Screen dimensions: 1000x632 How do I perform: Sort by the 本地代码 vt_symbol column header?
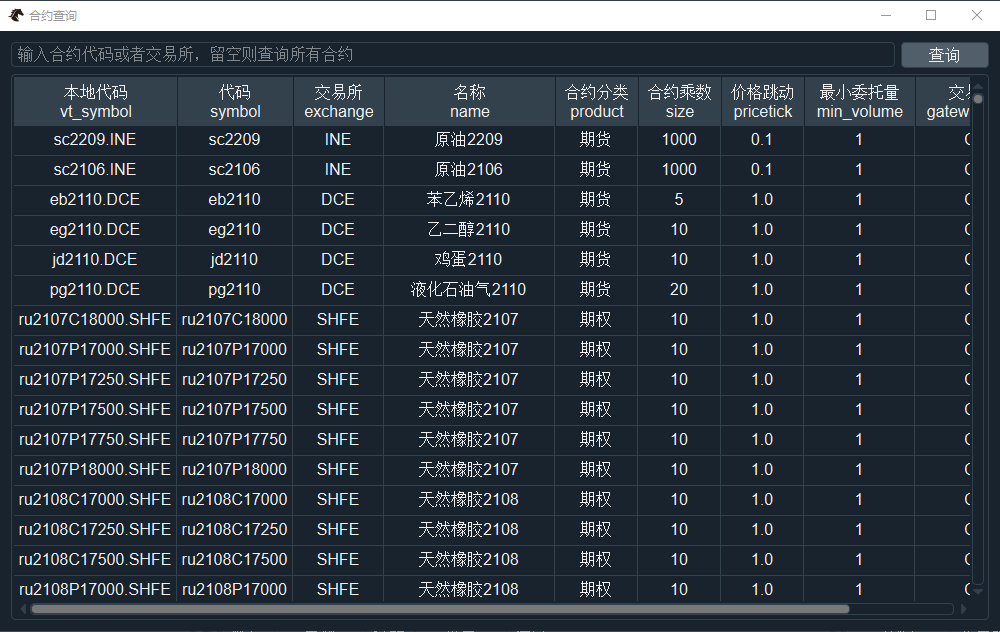click(x=93, y=101)
